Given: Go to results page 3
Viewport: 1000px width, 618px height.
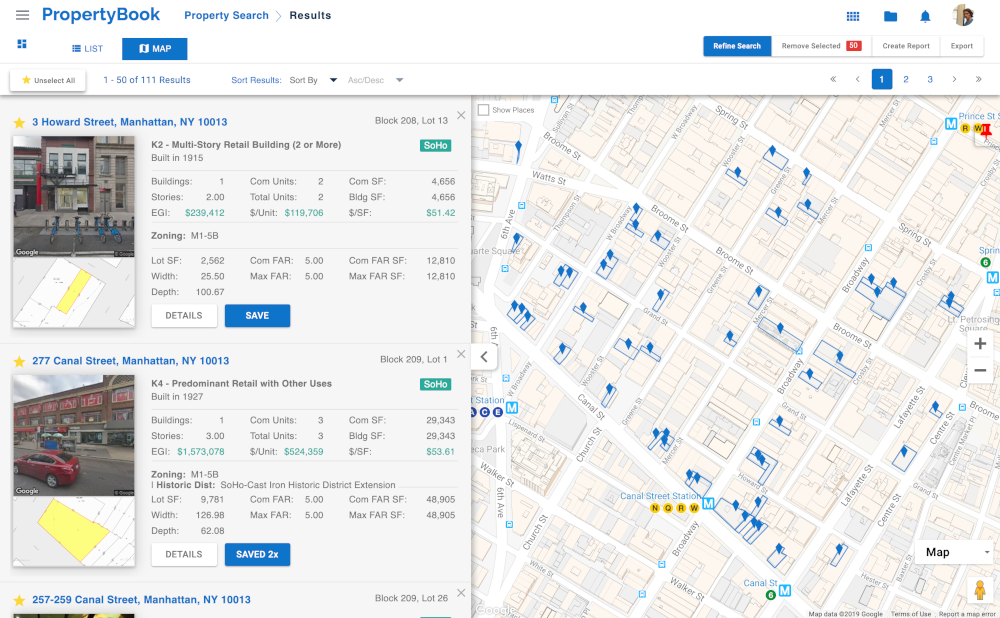Looking at the screenshot, I should pos(930,80).
